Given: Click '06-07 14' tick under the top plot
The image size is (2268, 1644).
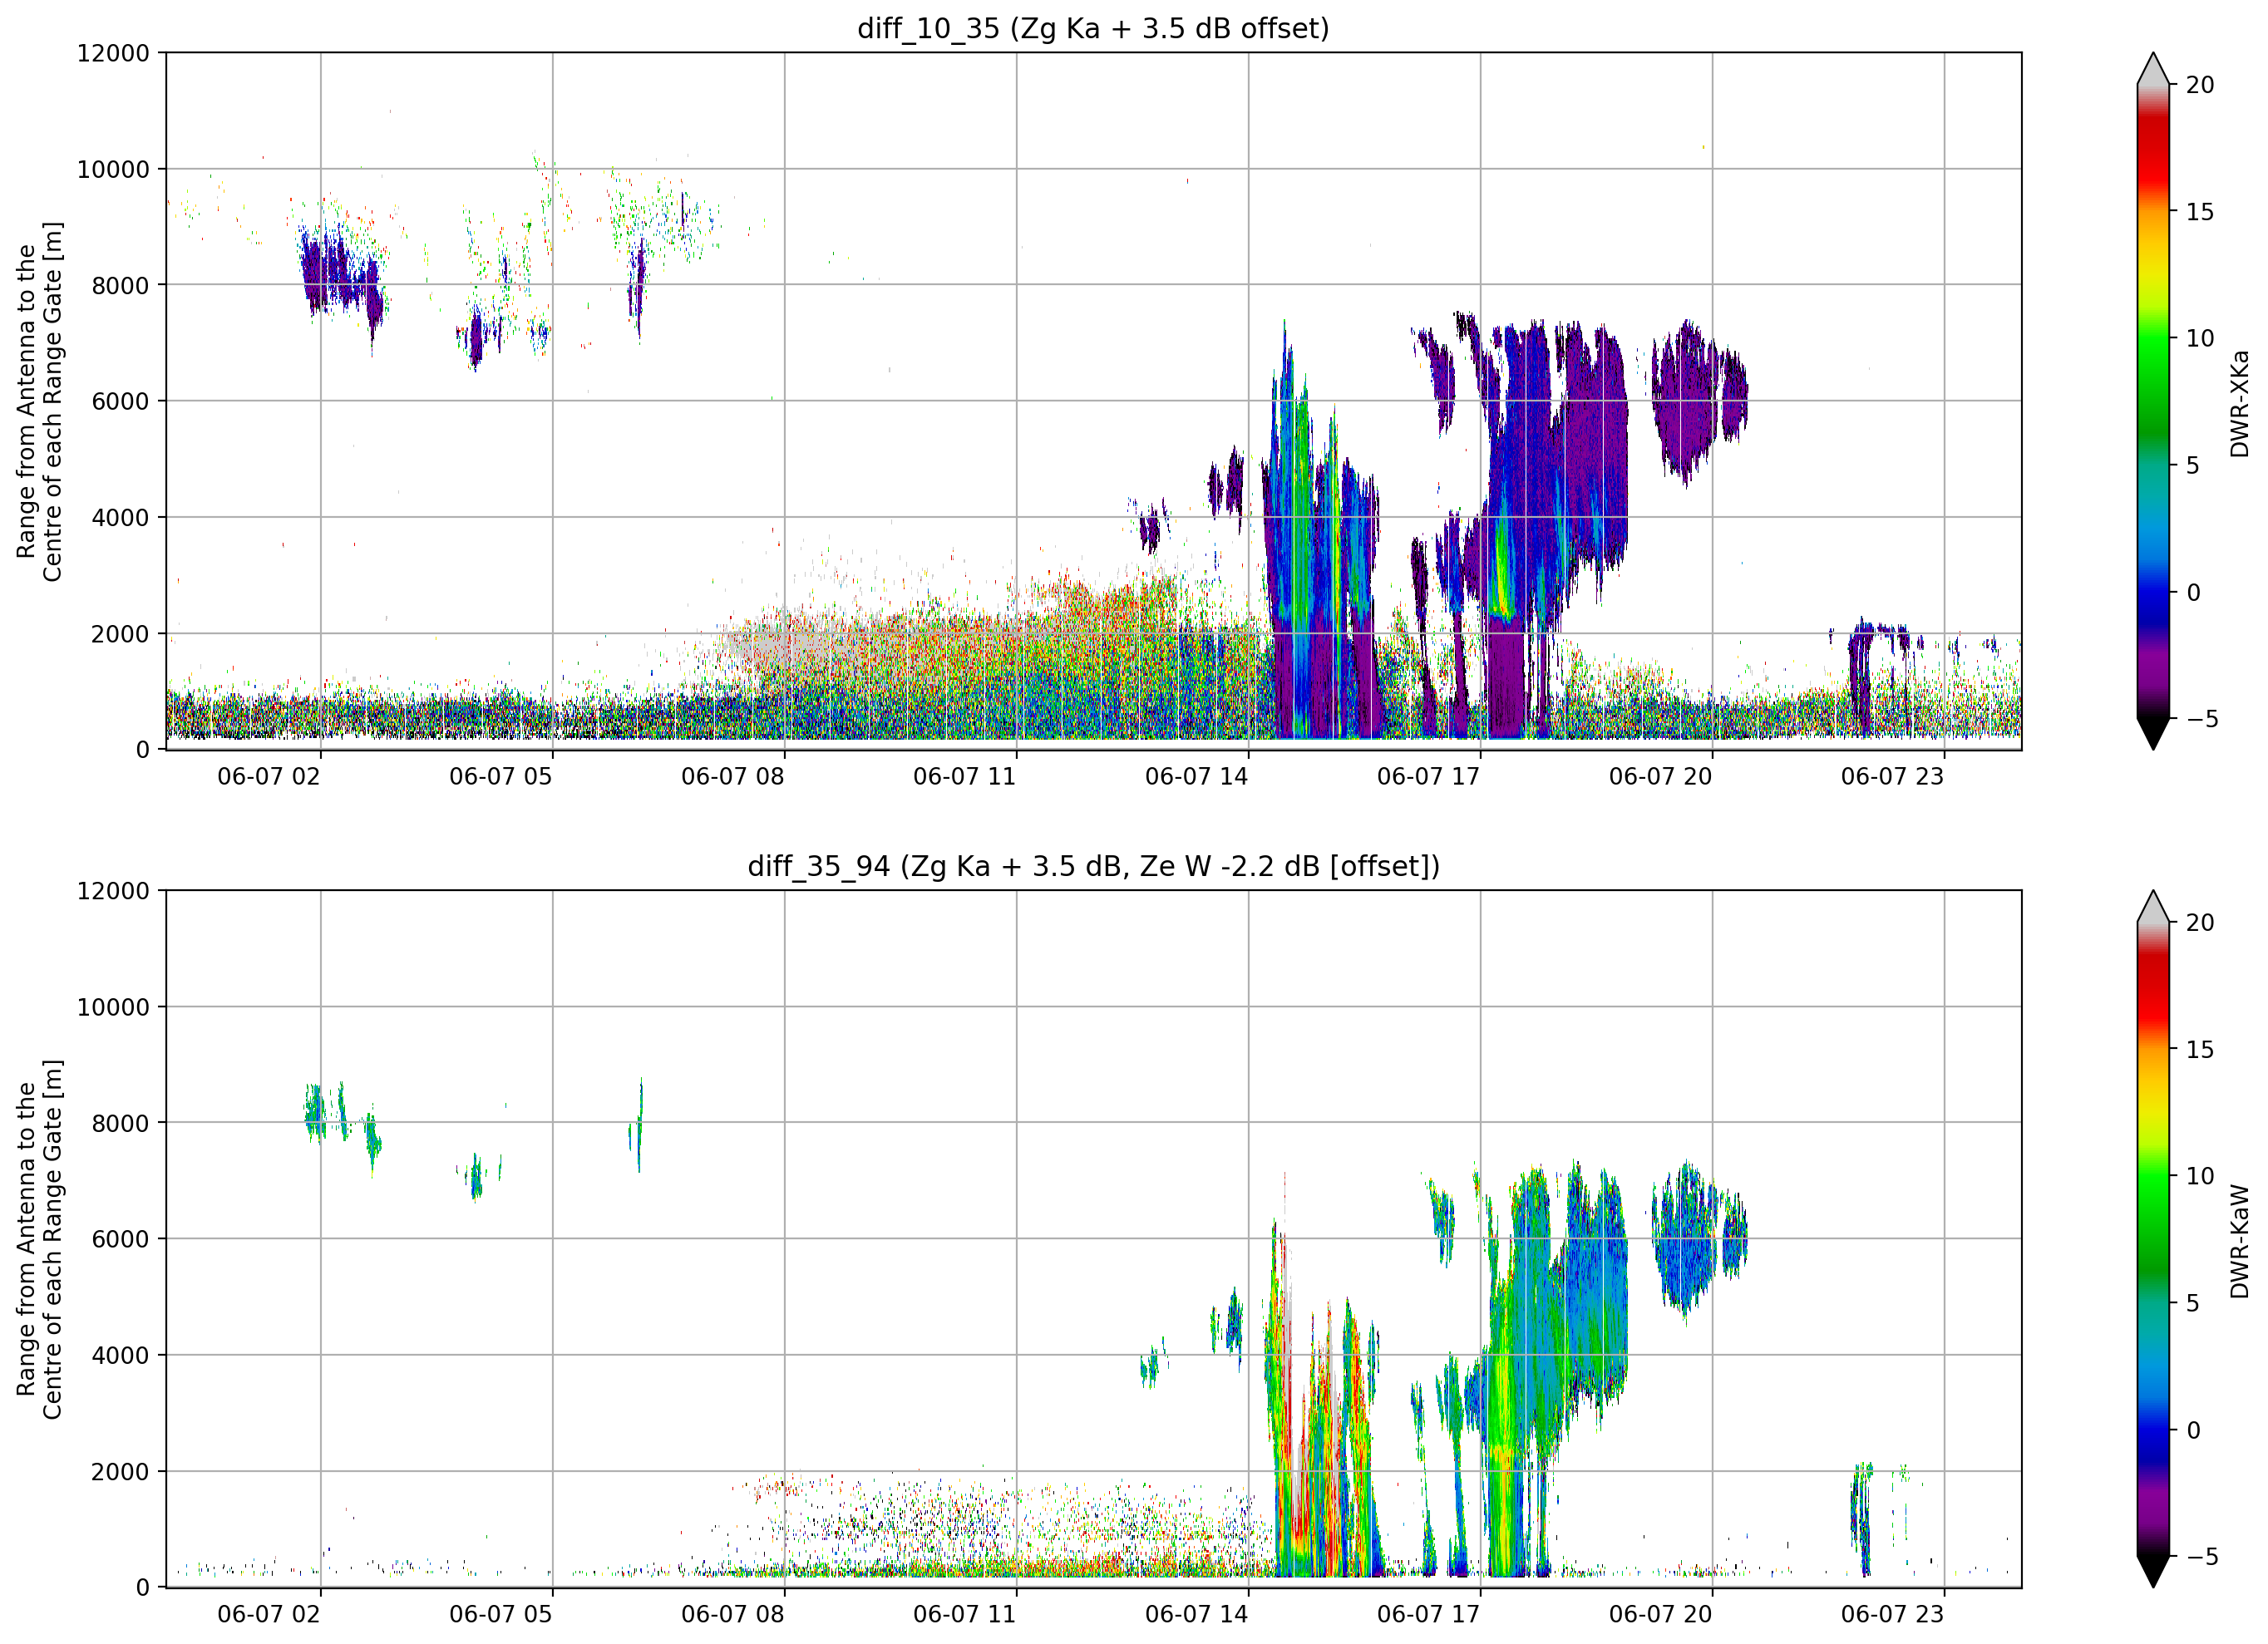Looking at the screenshot, I should (1197, 777).
